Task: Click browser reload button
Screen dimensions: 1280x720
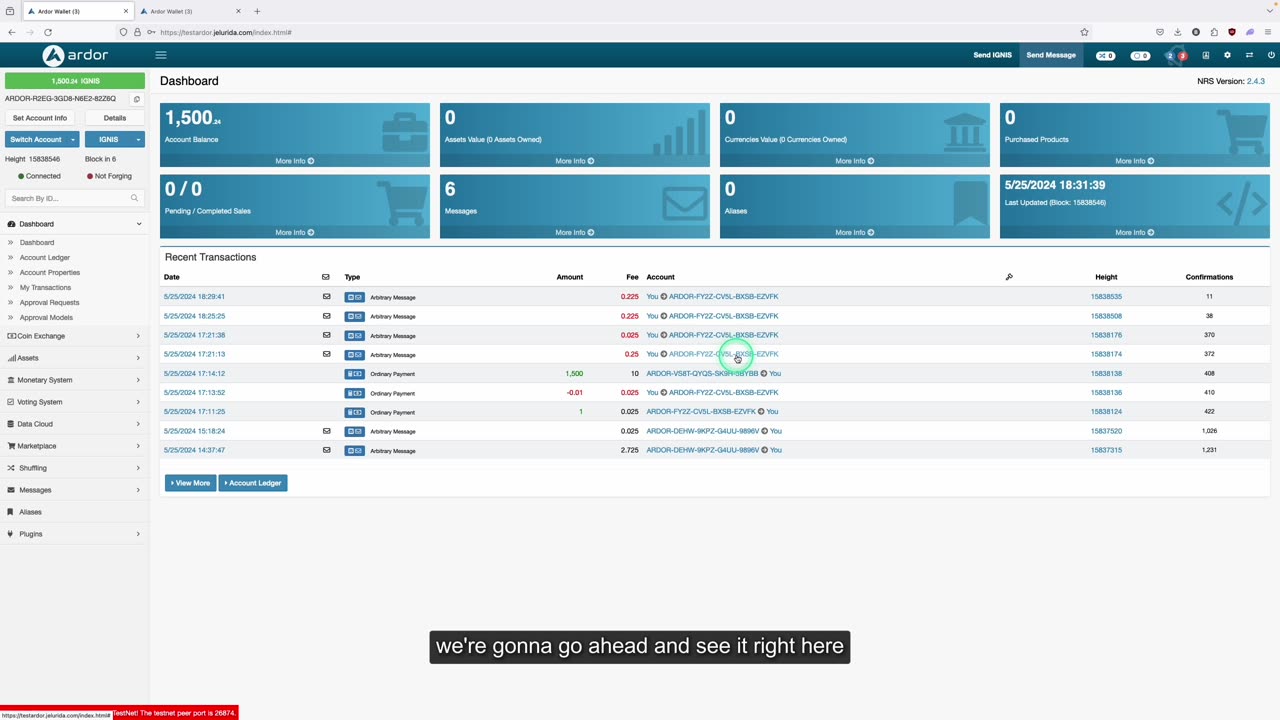Action: click(x=47, y=32)
